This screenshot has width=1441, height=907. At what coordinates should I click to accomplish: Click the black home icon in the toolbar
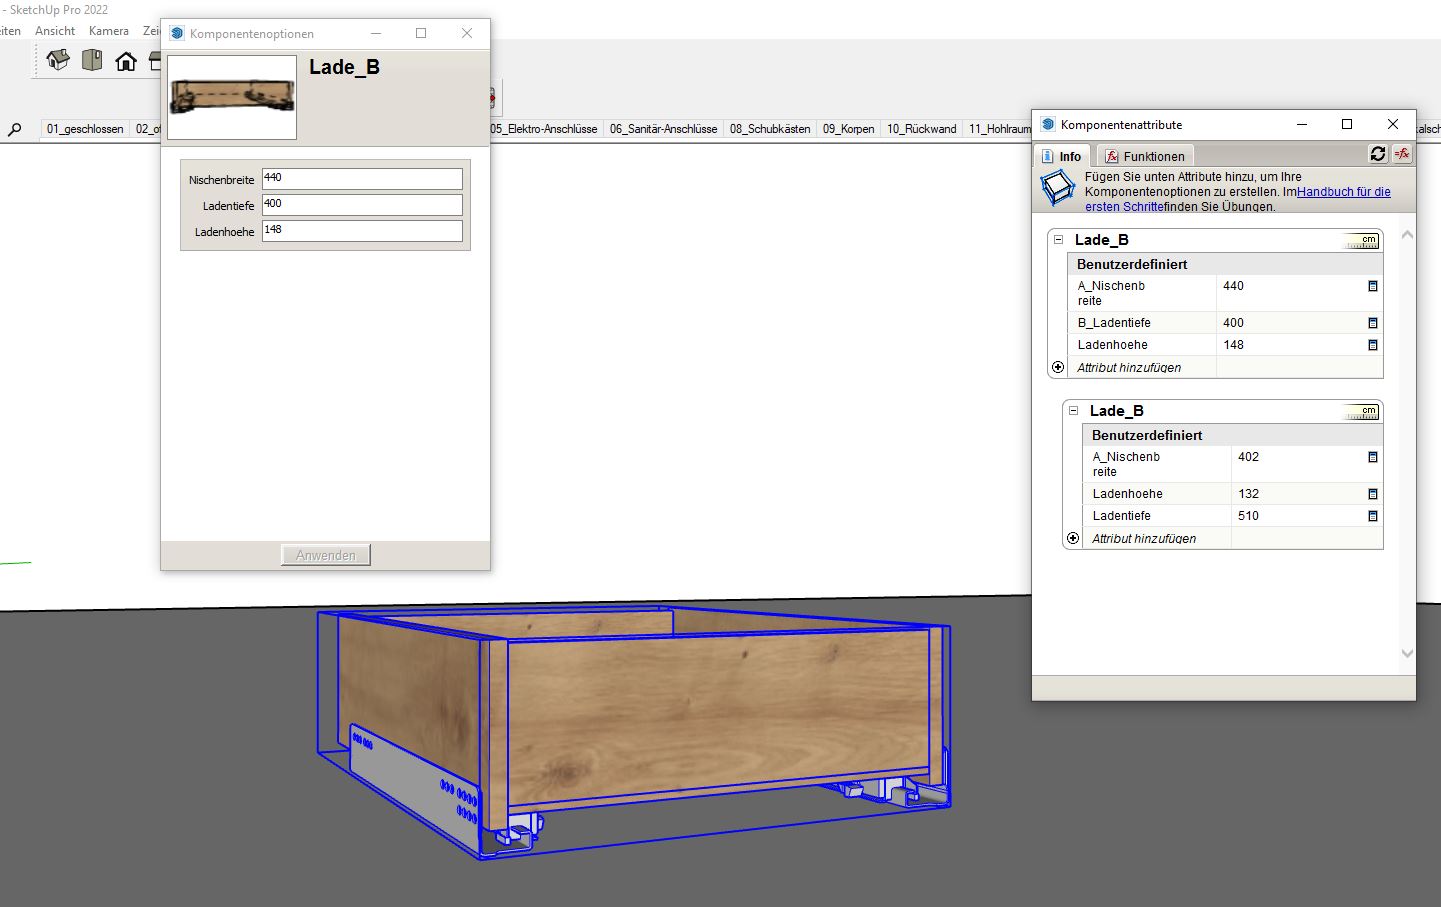(126, 62)
